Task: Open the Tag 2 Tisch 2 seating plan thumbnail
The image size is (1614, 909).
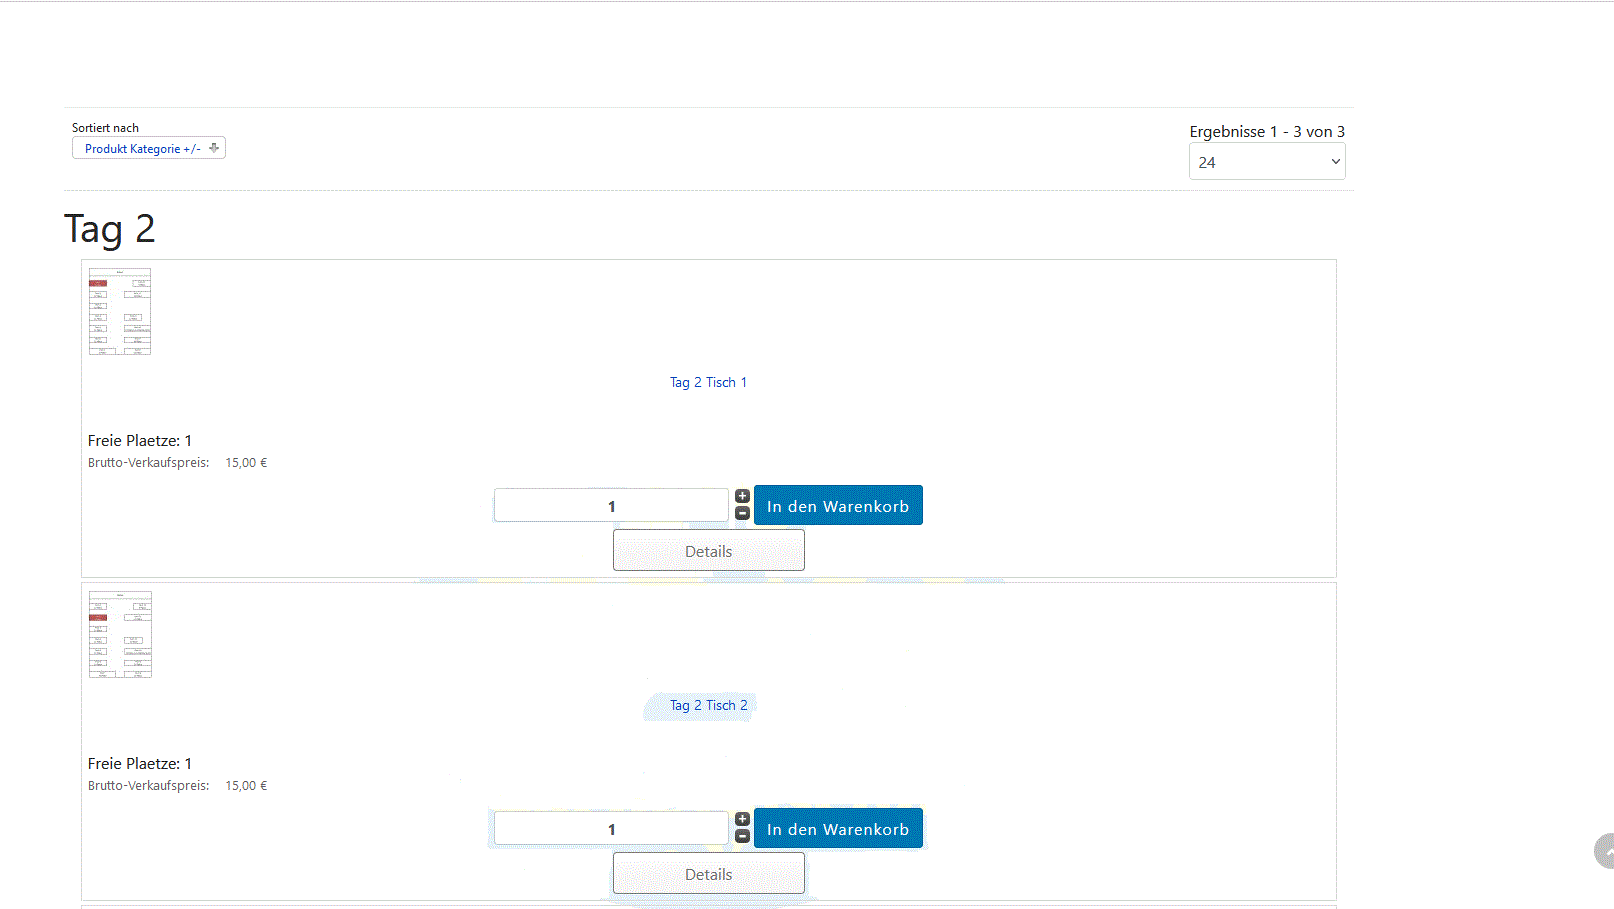Action: (120, 634)
